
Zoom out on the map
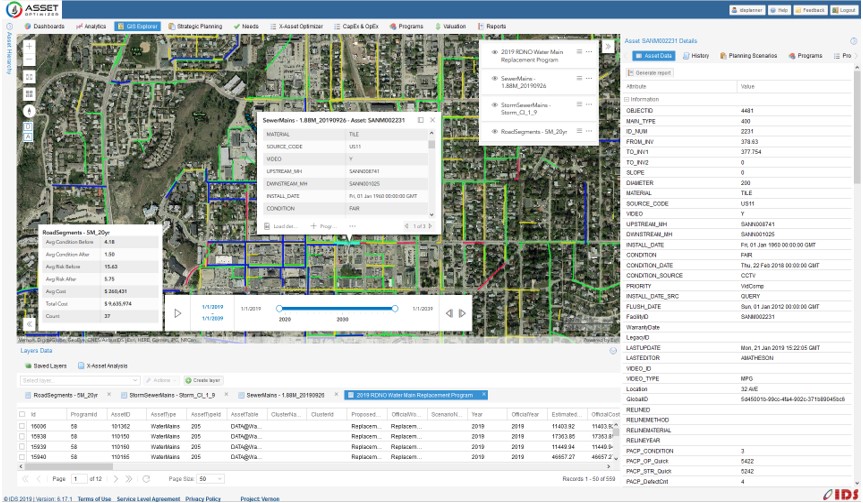pyautogui.click(x=28, y=61)
